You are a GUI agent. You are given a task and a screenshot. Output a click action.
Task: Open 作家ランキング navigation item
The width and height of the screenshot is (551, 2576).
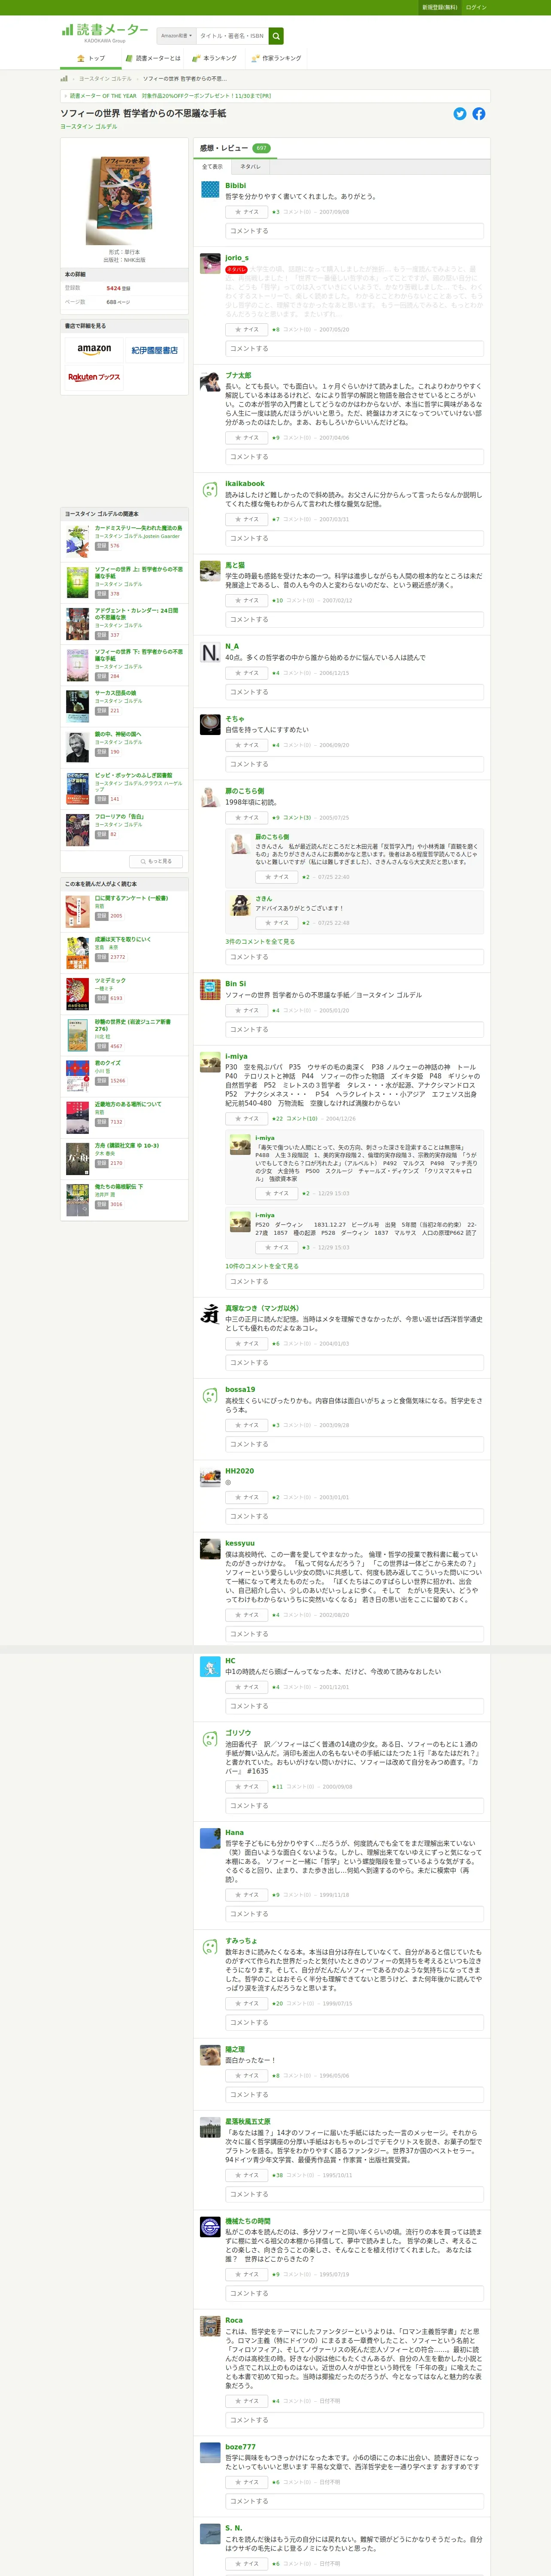coord(276,59)
